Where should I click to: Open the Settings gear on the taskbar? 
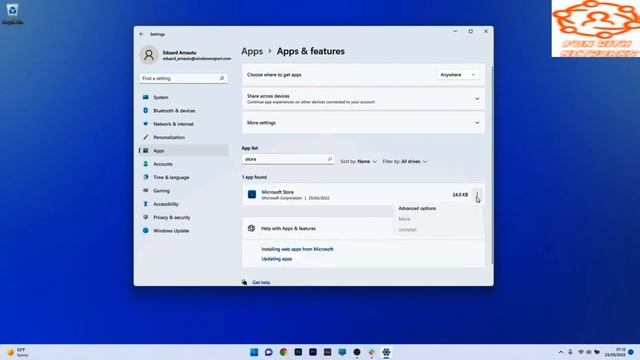386,352
